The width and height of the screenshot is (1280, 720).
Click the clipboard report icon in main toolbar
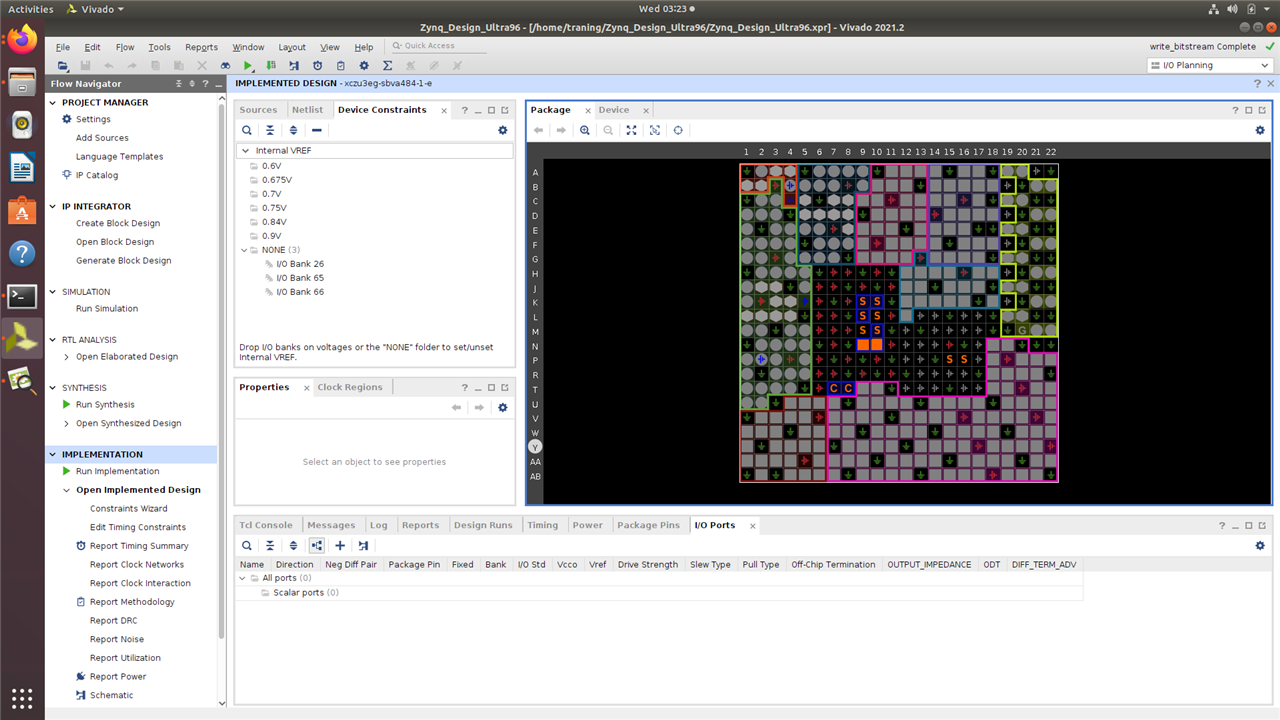click(x=341, y=65)
